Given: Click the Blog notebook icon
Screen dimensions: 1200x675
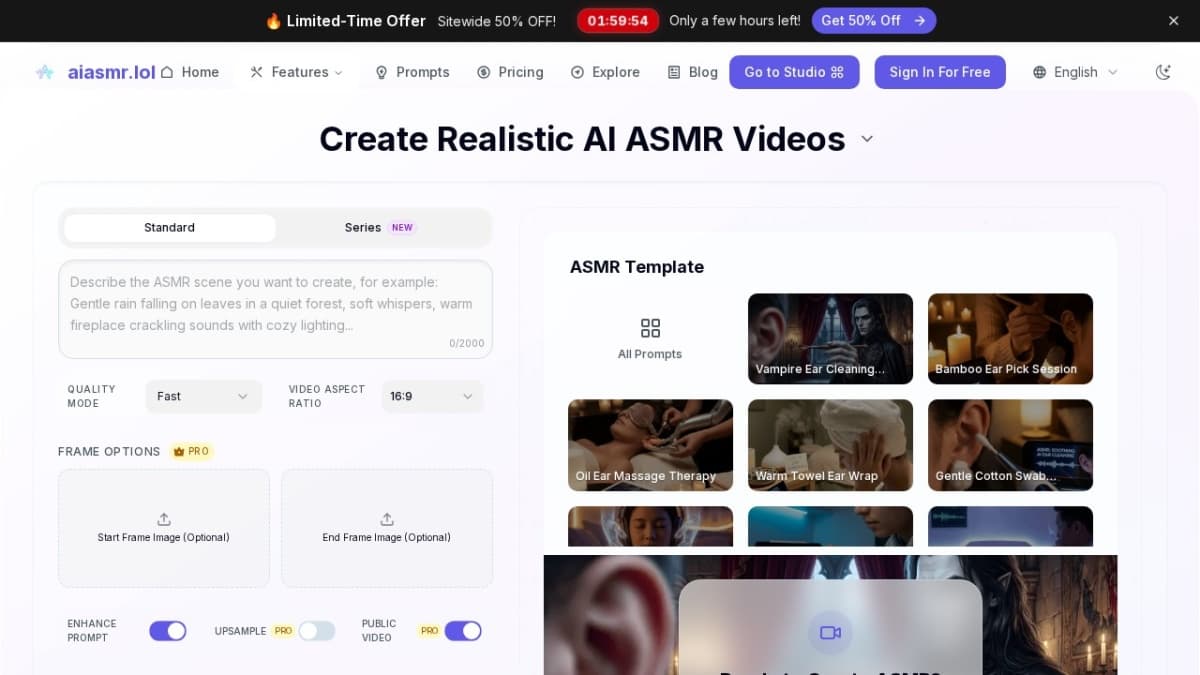Looking at the screenshot, I should pos(672,72).
